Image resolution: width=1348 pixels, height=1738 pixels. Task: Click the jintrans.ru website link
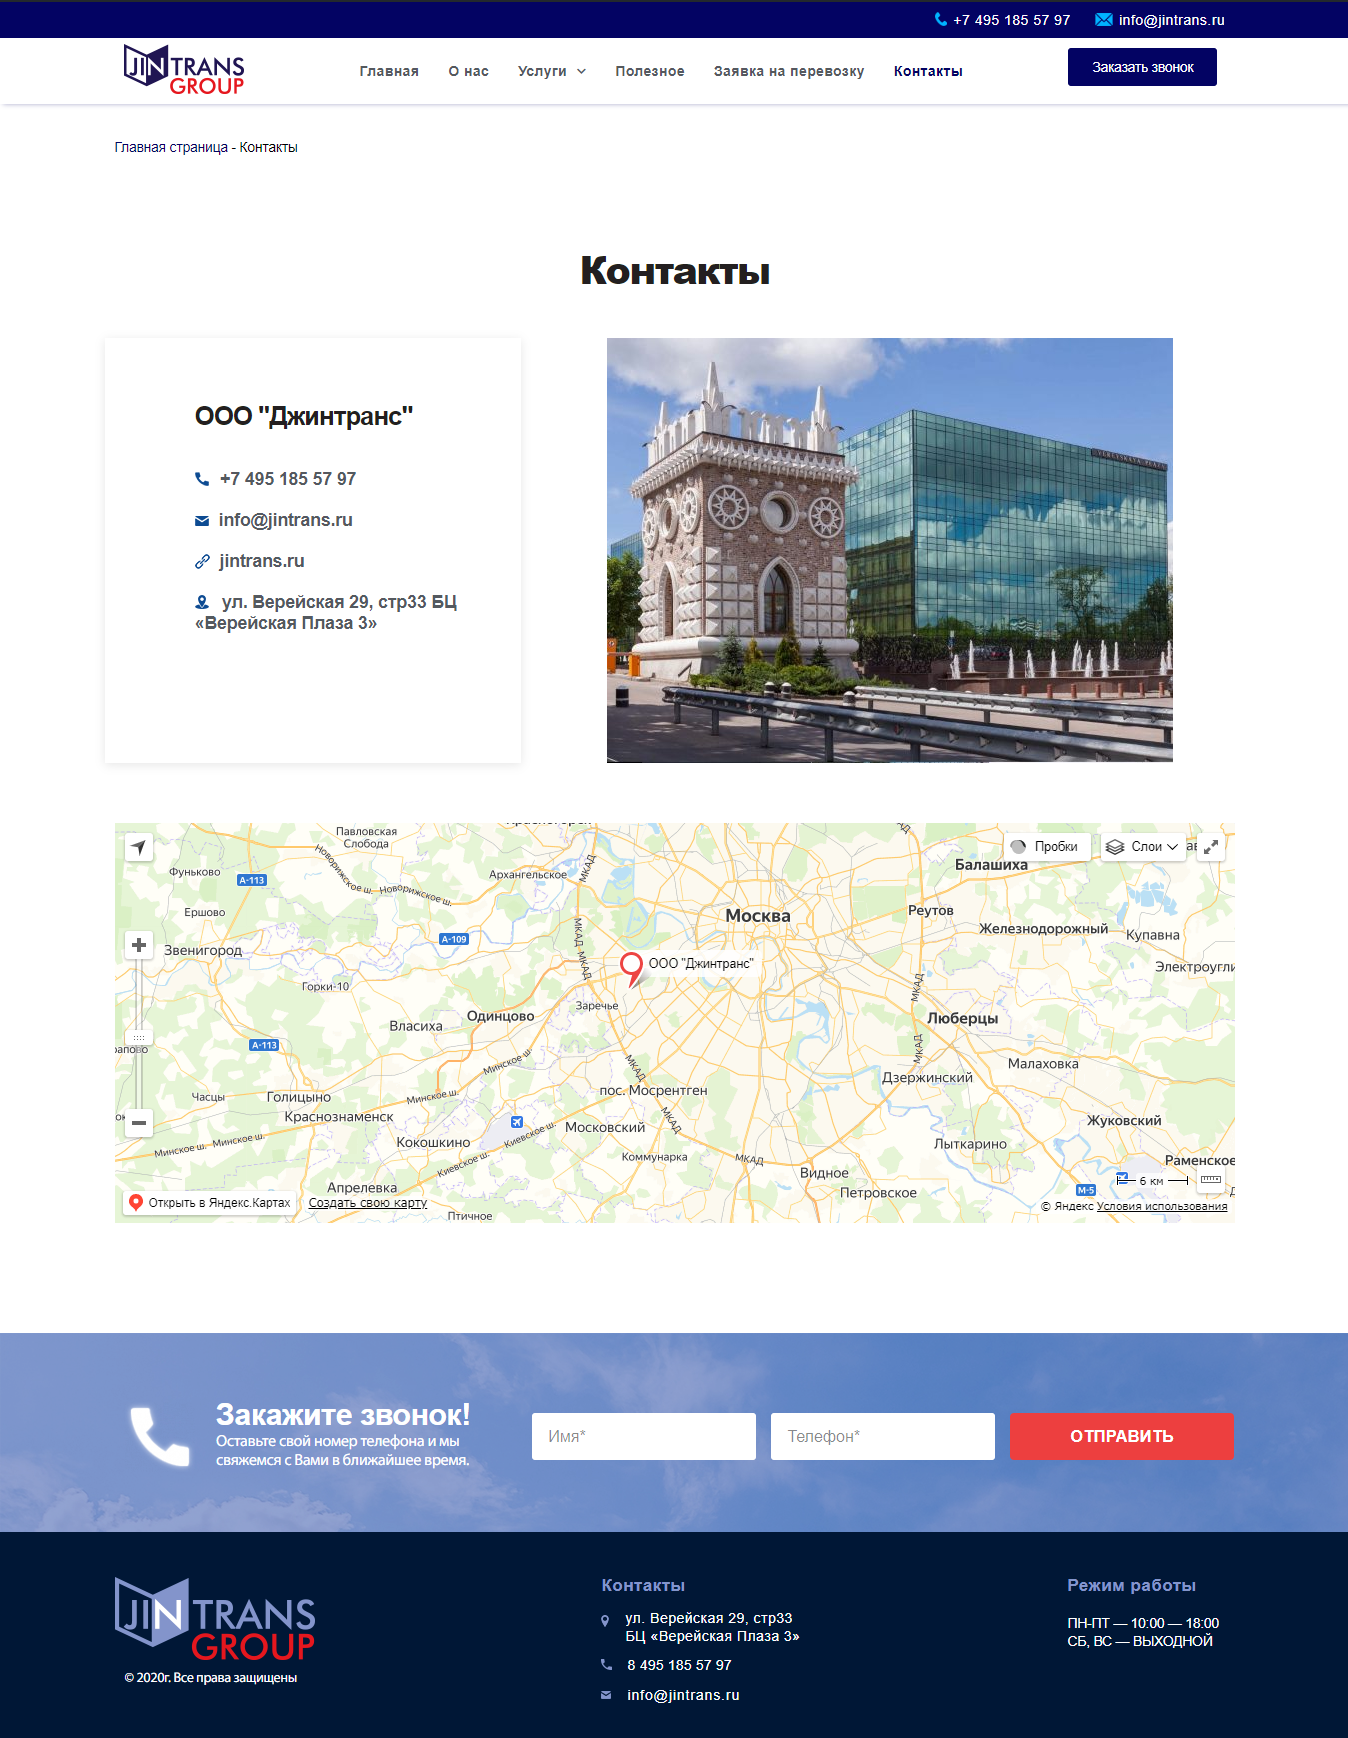(262, 561)
